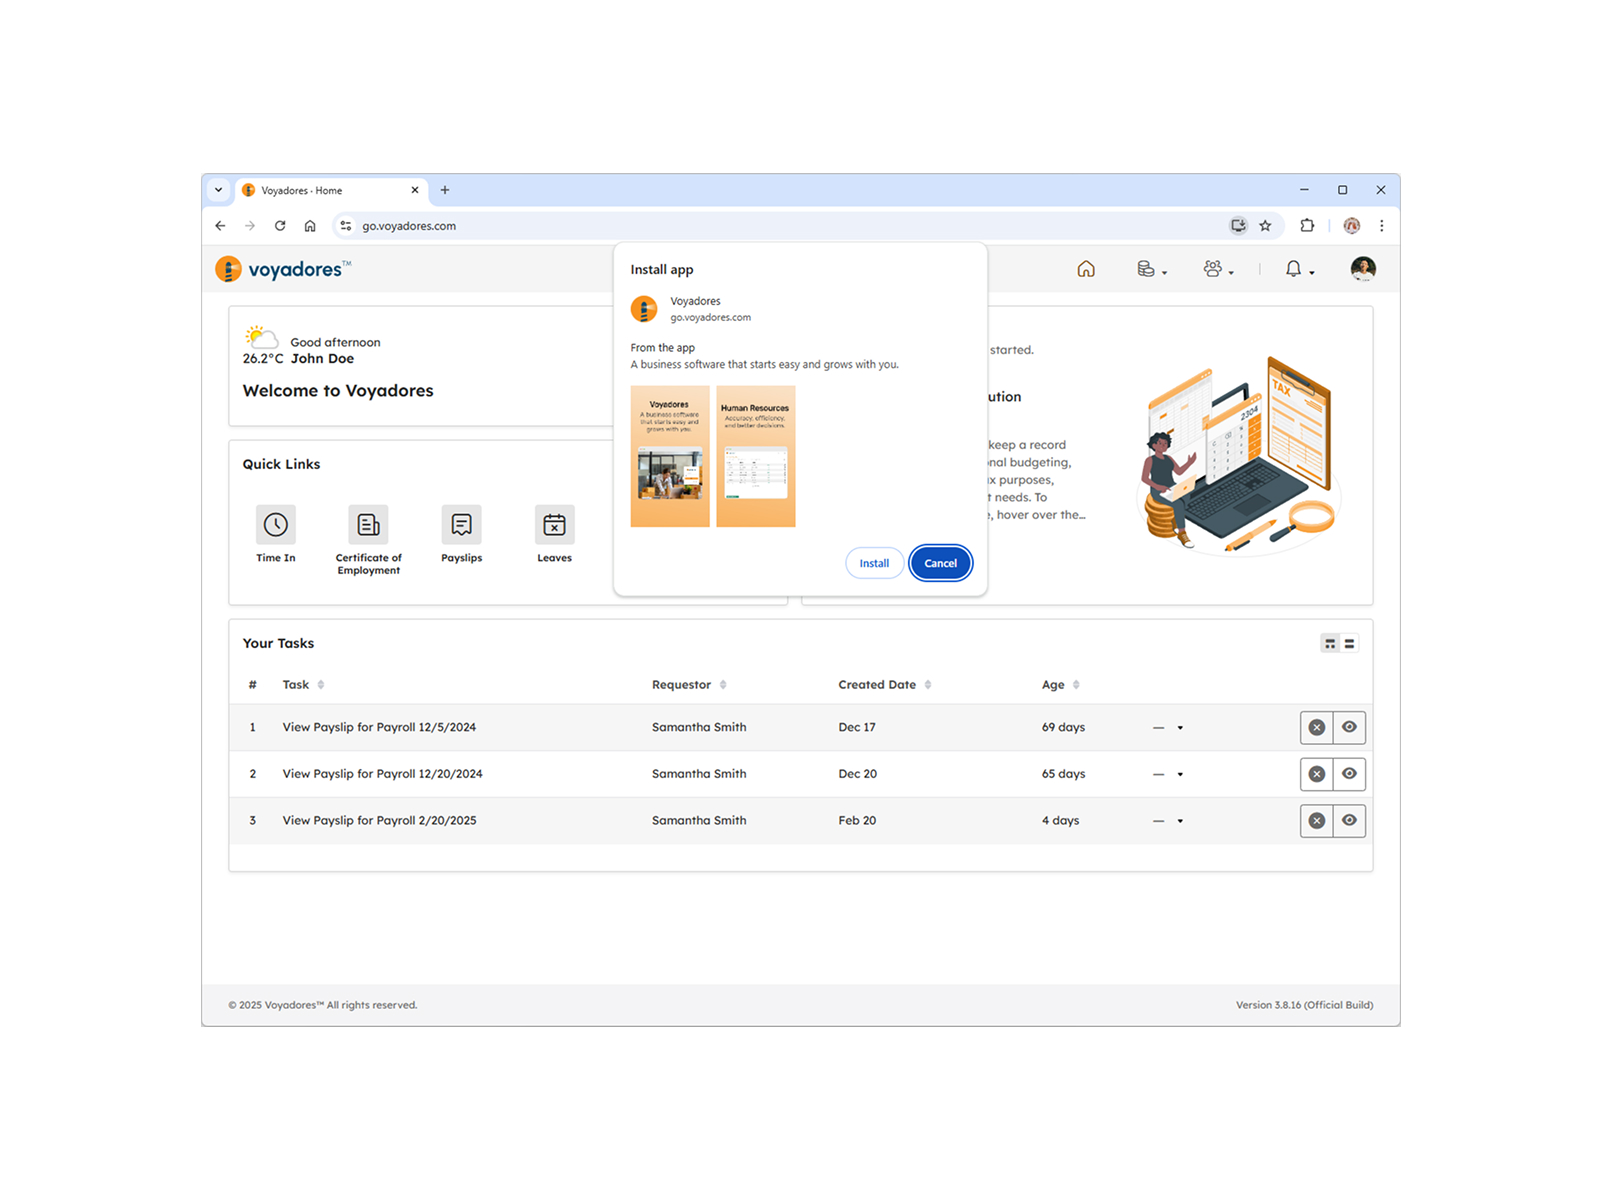Screen dimensions: 1601x1200
Task: Open the notifications bell menu
Action: pyautogui.click(x=1299, y=269)
